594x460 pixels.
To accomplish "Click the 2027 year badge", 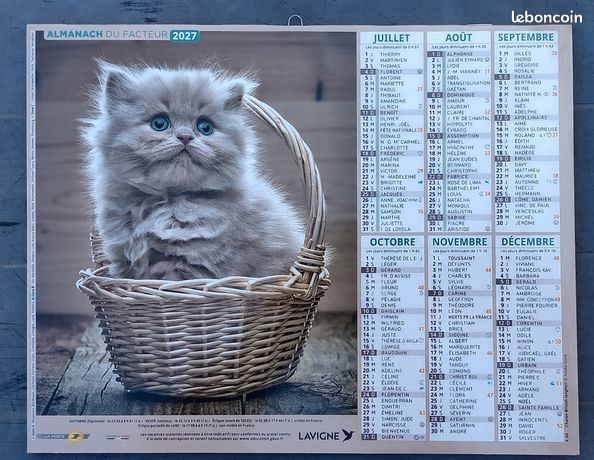I will [184, 36].
